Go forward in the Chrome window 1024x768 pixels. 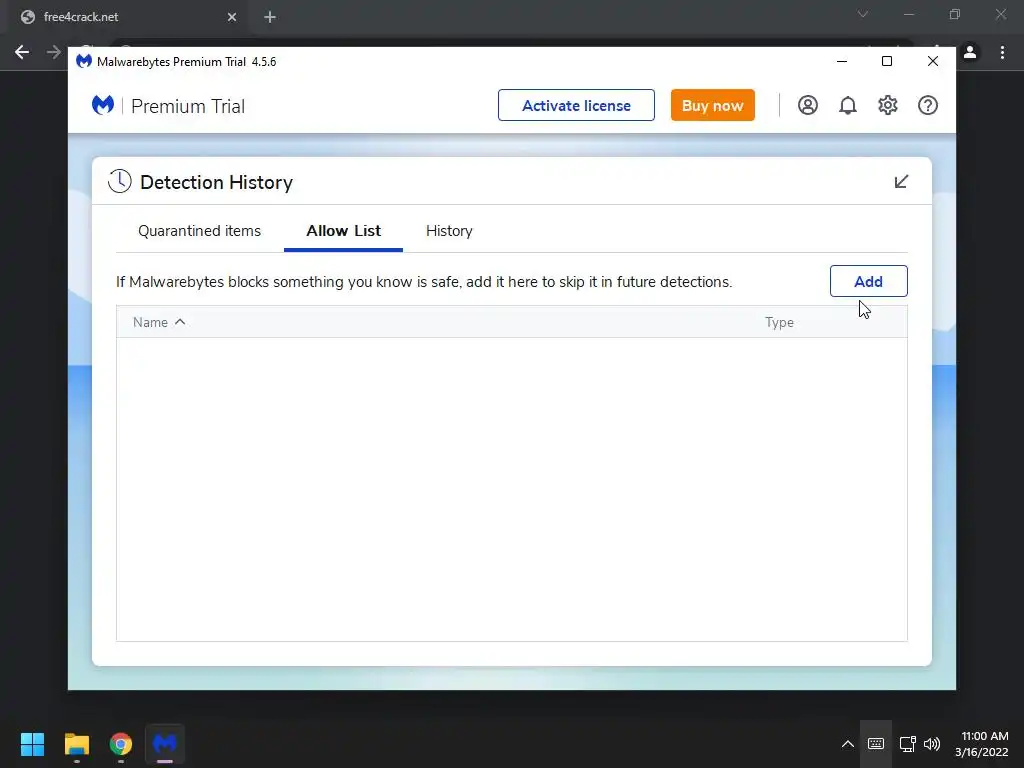point(54,52)
